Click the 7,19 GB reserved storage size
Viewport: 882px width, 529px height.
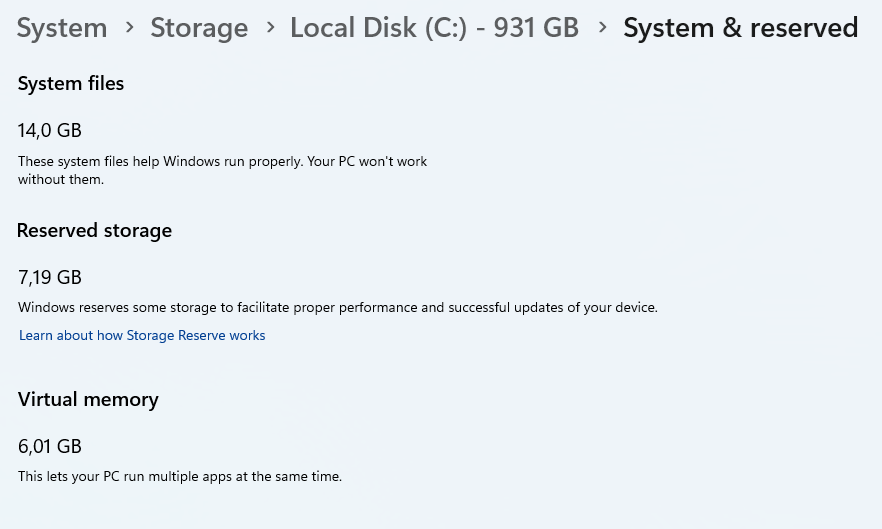(50, 277)
